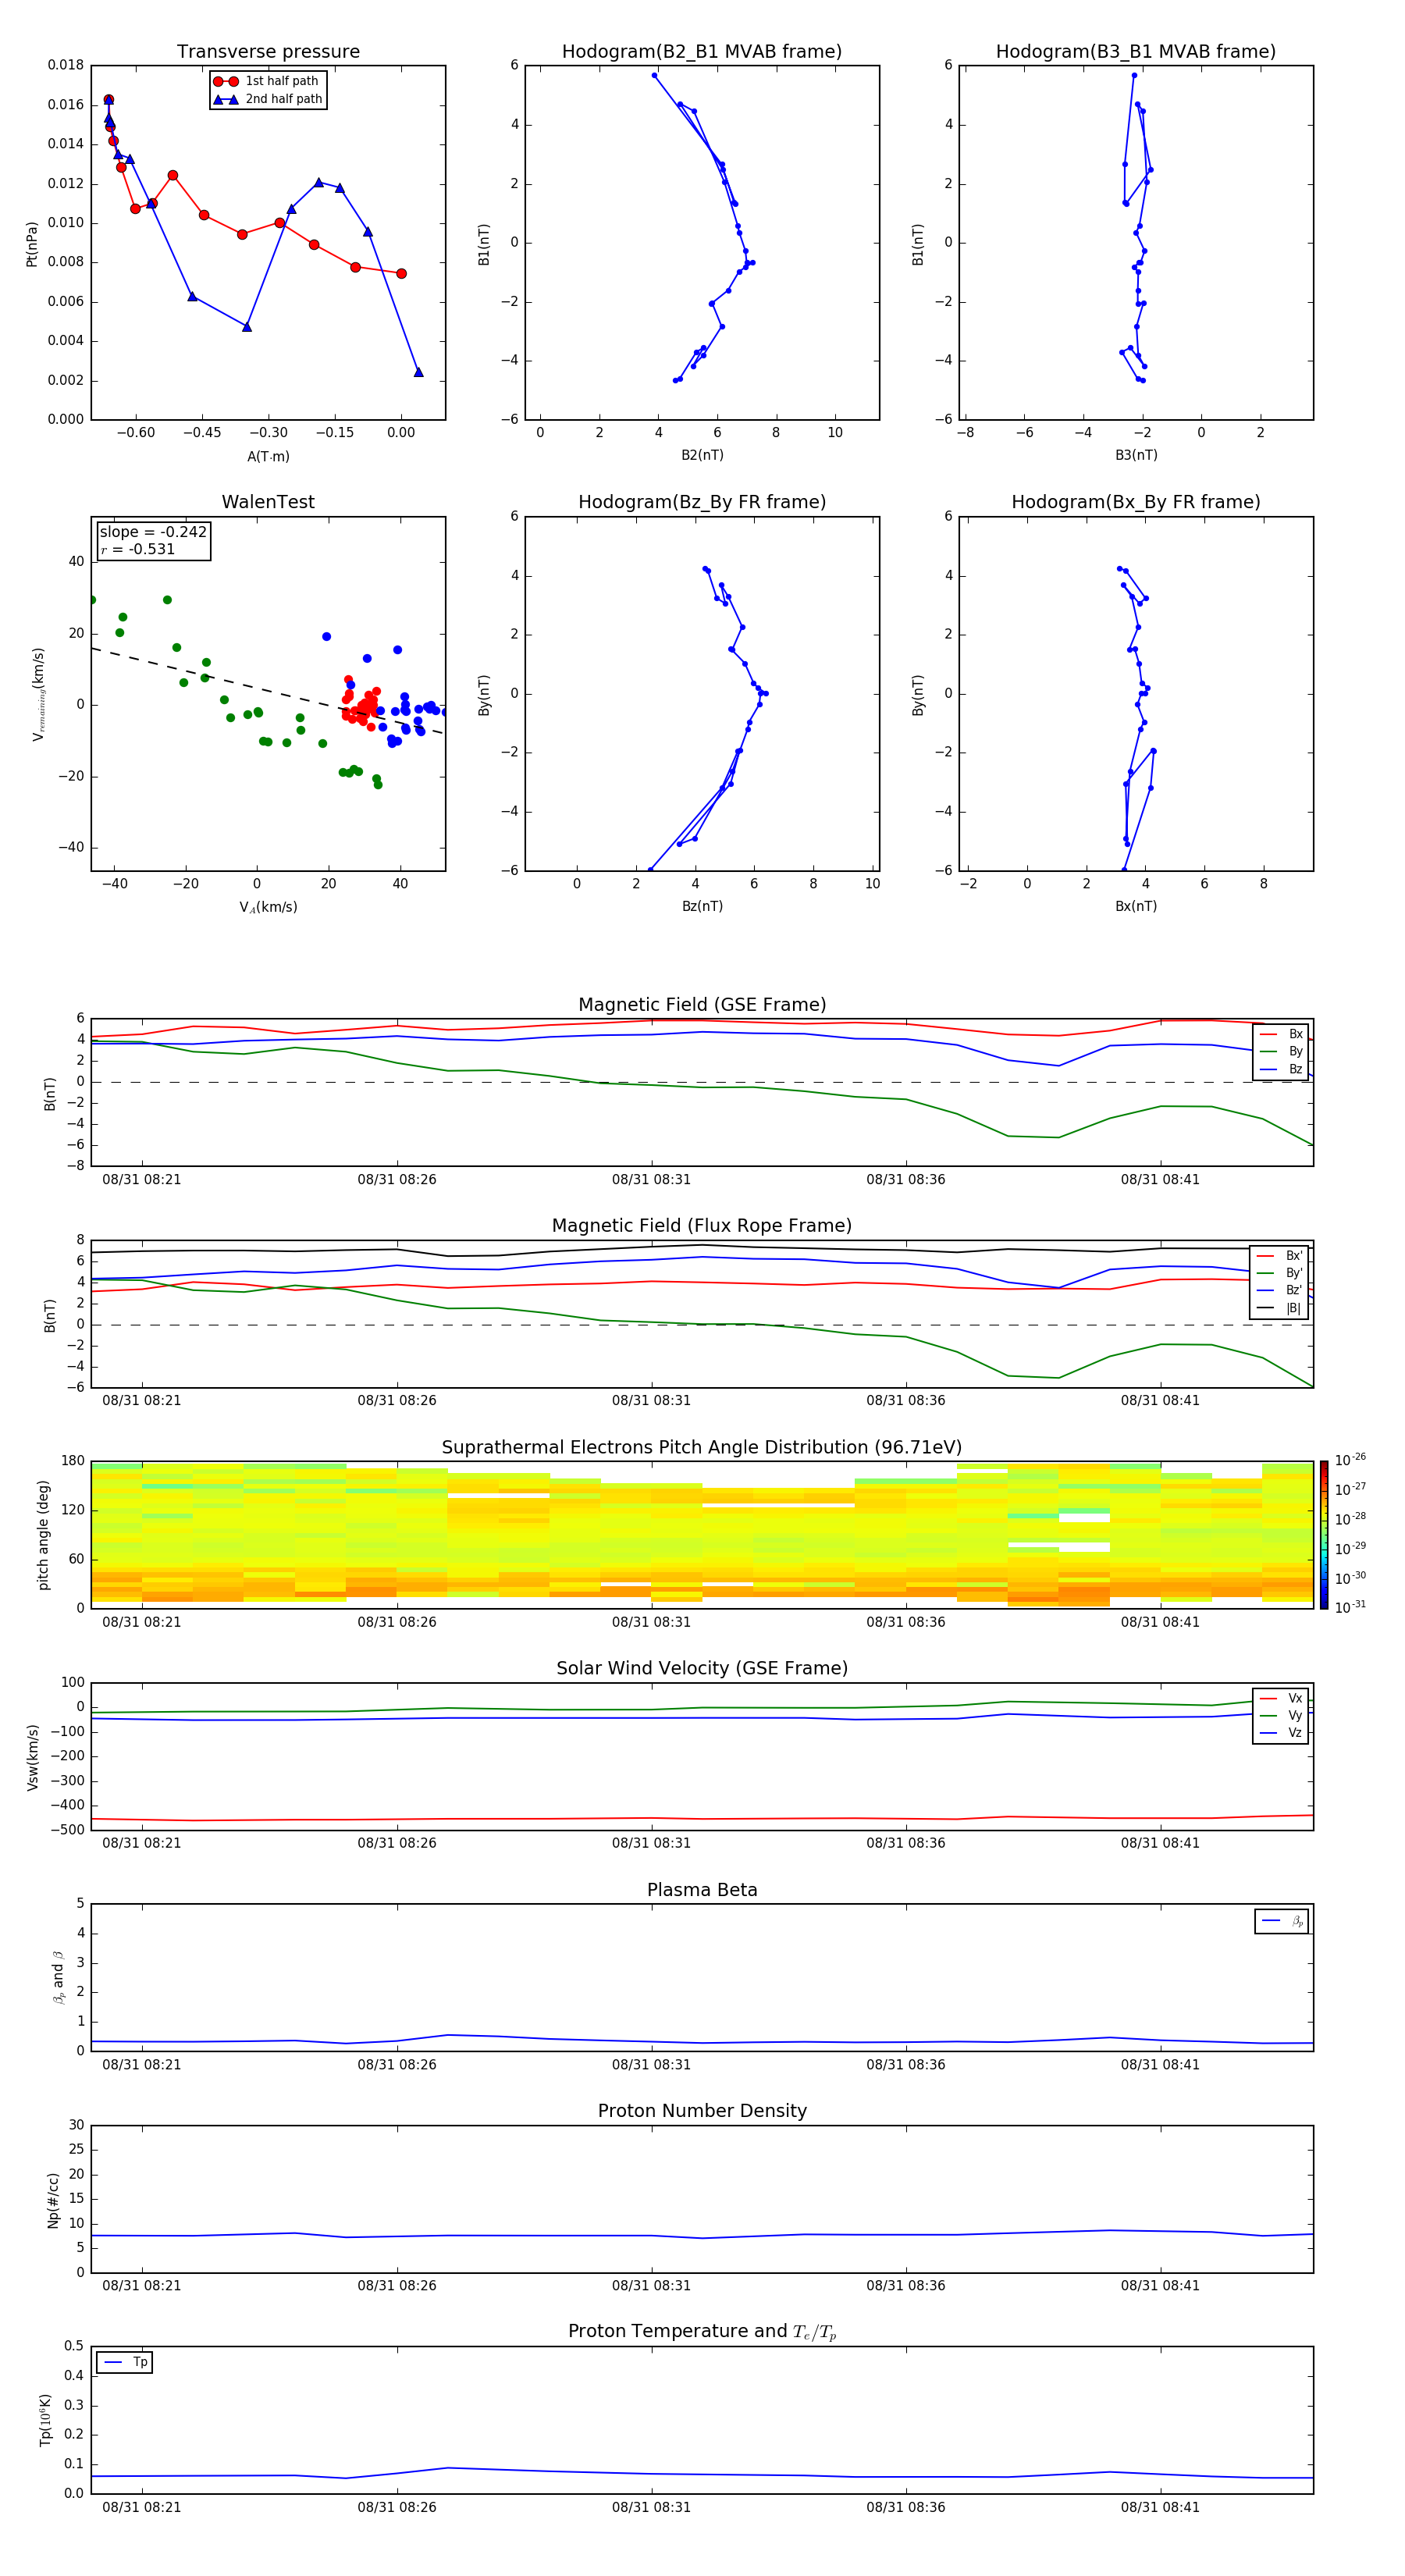Click the 'A(T·m)' axis label
This screenshot has height=2576, width=1405.
click(x=268, y=457)
